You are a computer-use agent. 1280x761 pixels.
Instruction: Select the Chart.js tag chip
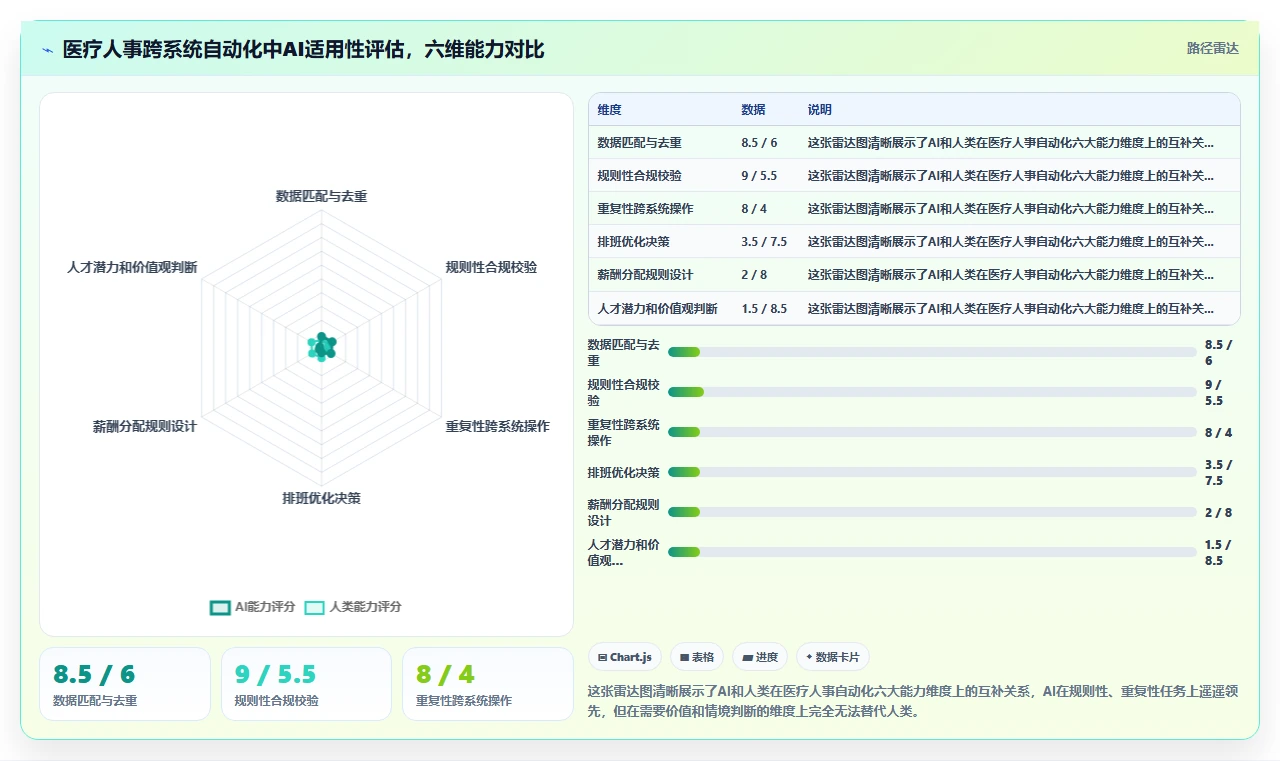(x=625, y=657)
